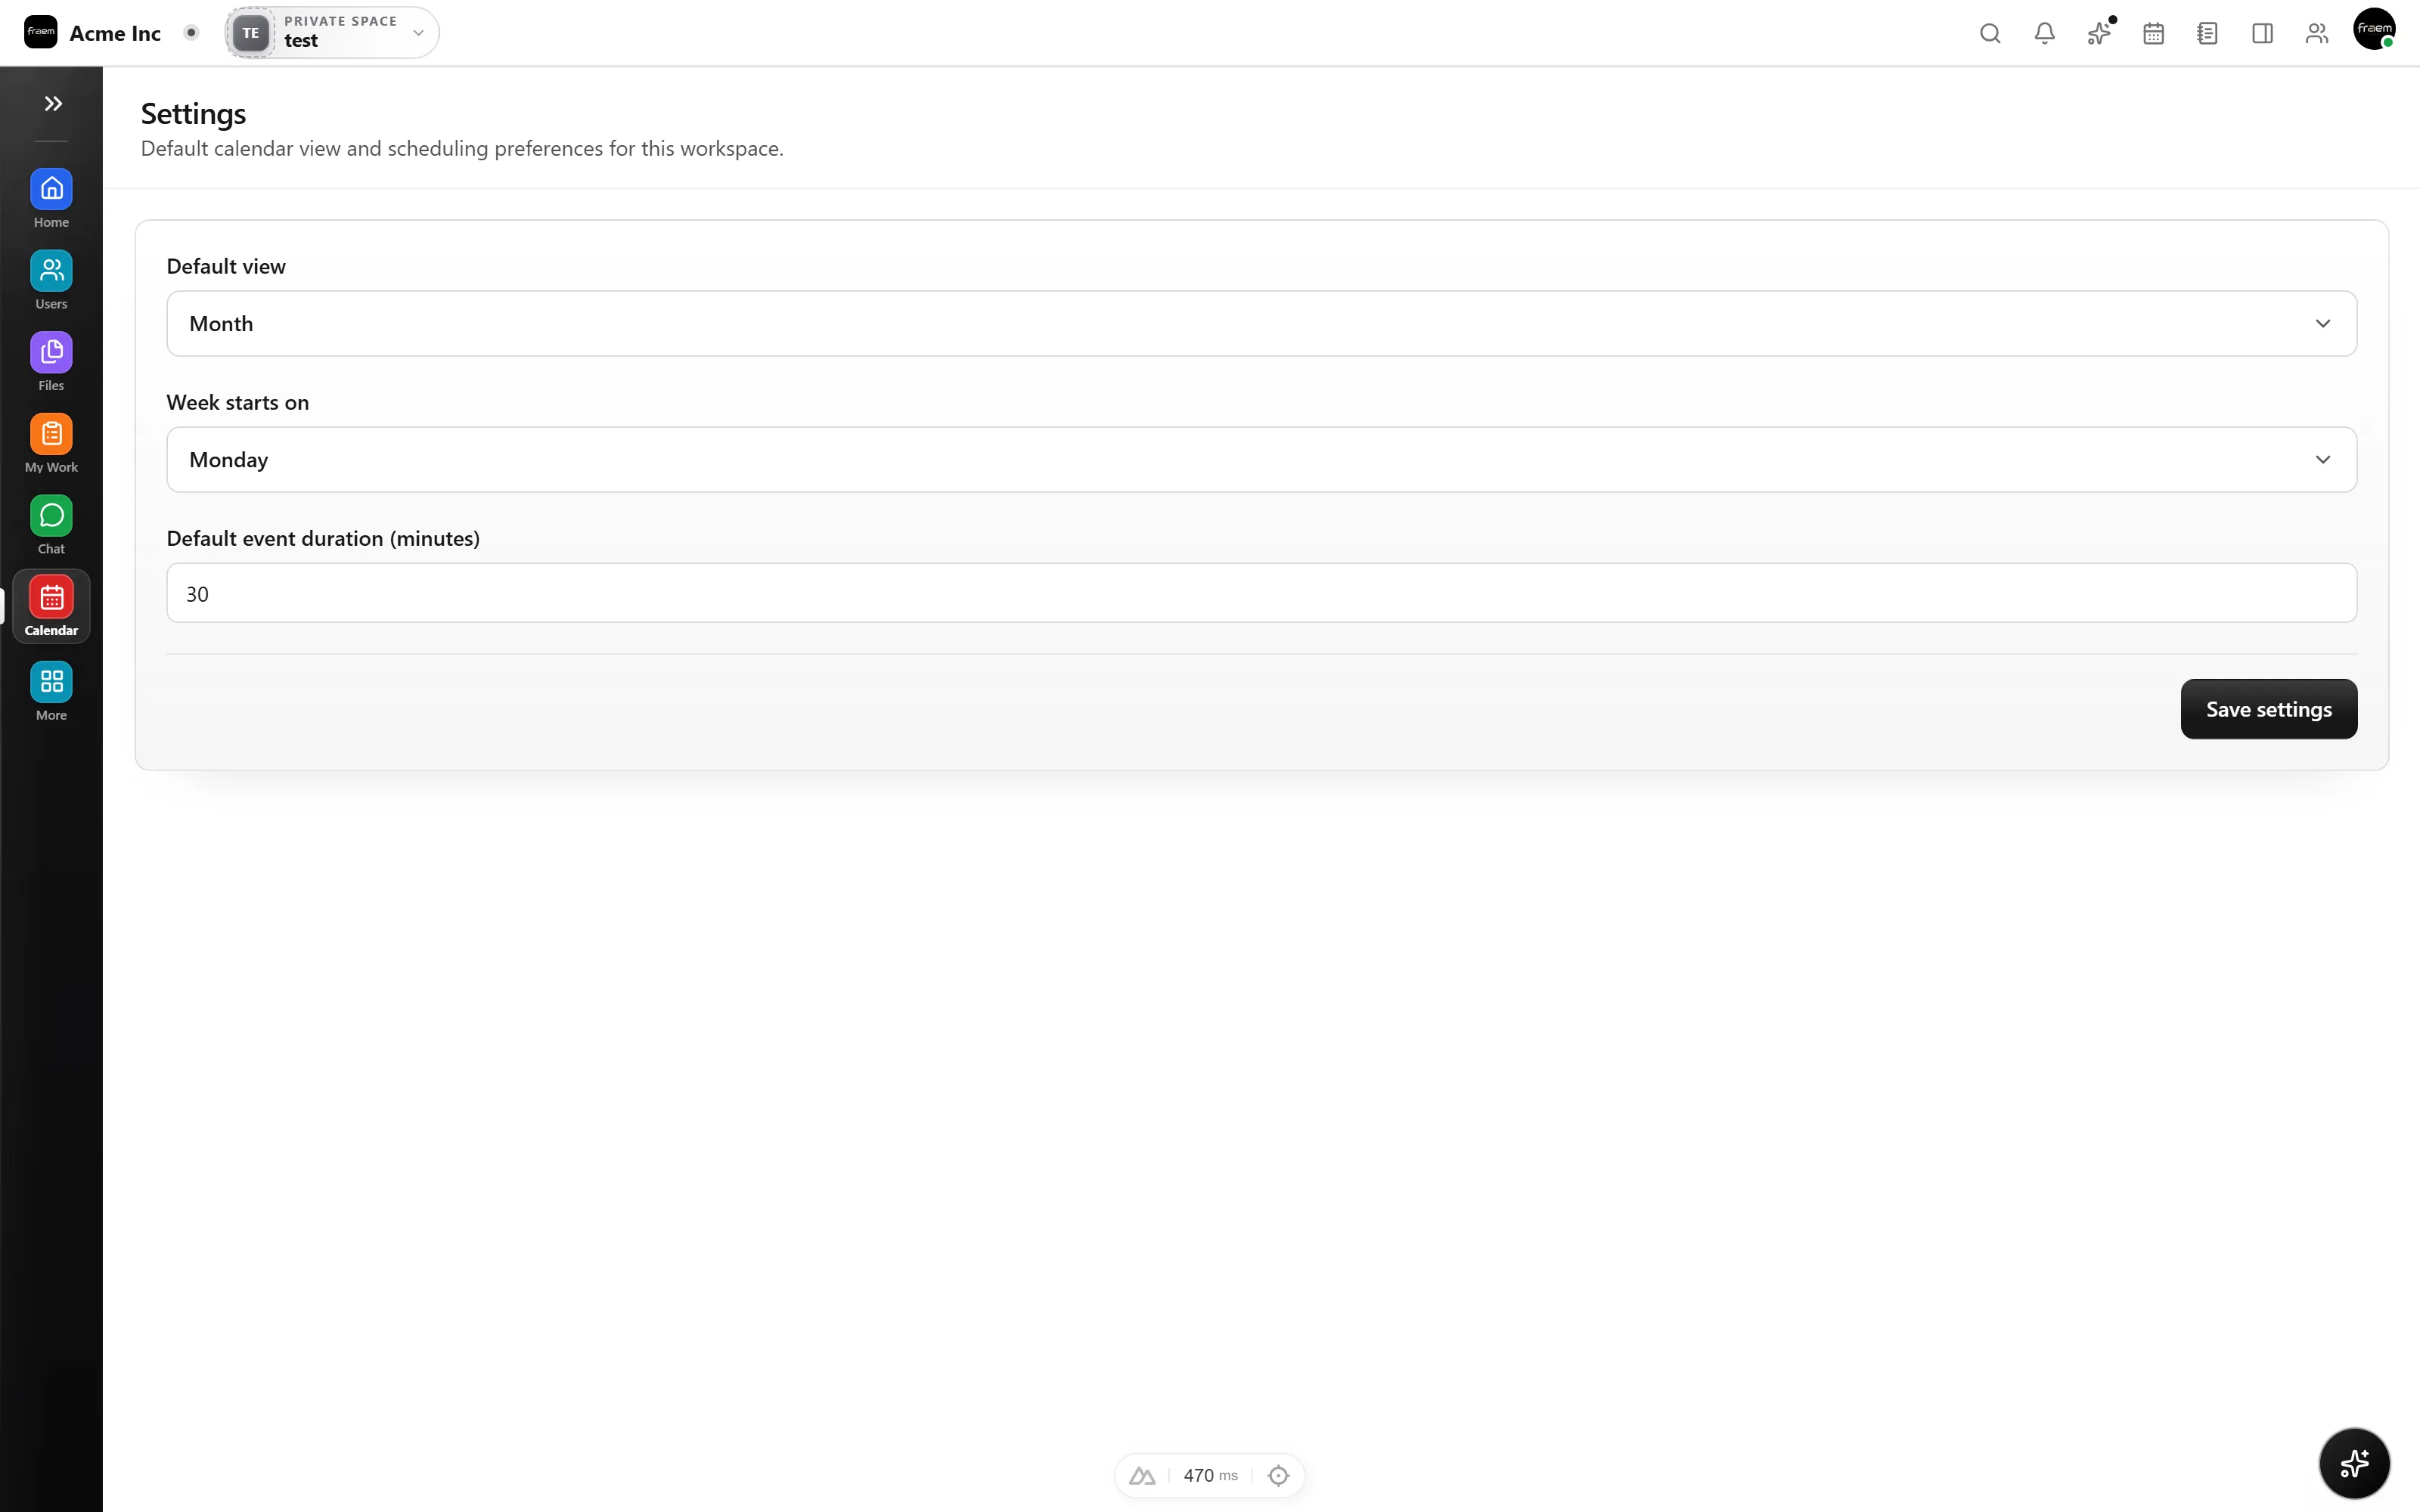The image size is (2420, 1512).
Task: Open the More apps grid icon
Action: click(51, 691)
